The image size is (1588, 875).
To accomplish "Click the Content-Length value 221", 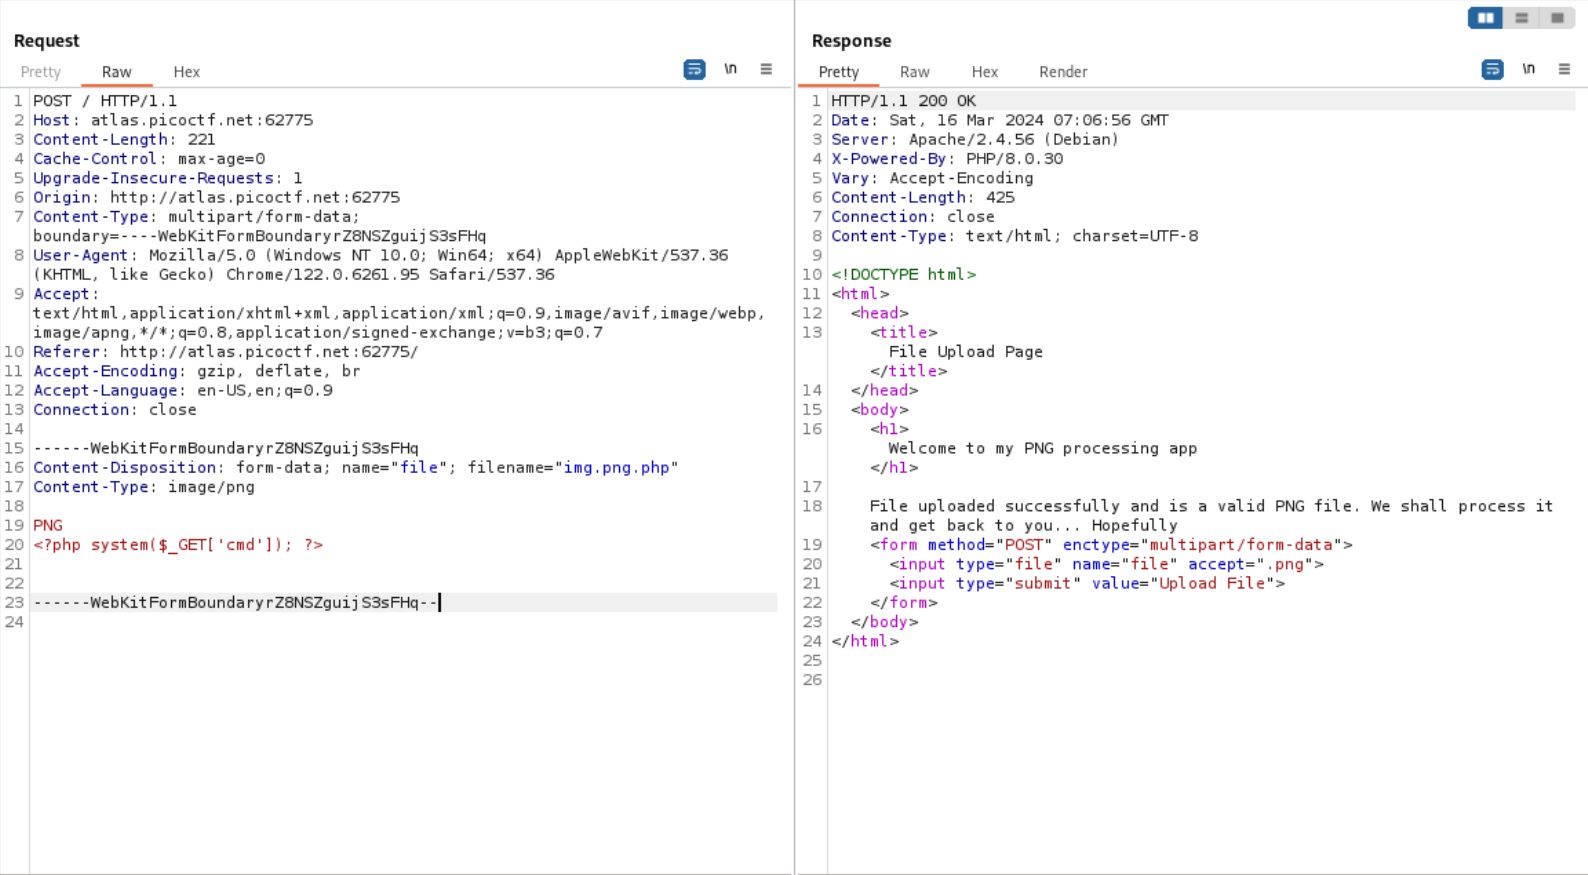I will [201, 140].
